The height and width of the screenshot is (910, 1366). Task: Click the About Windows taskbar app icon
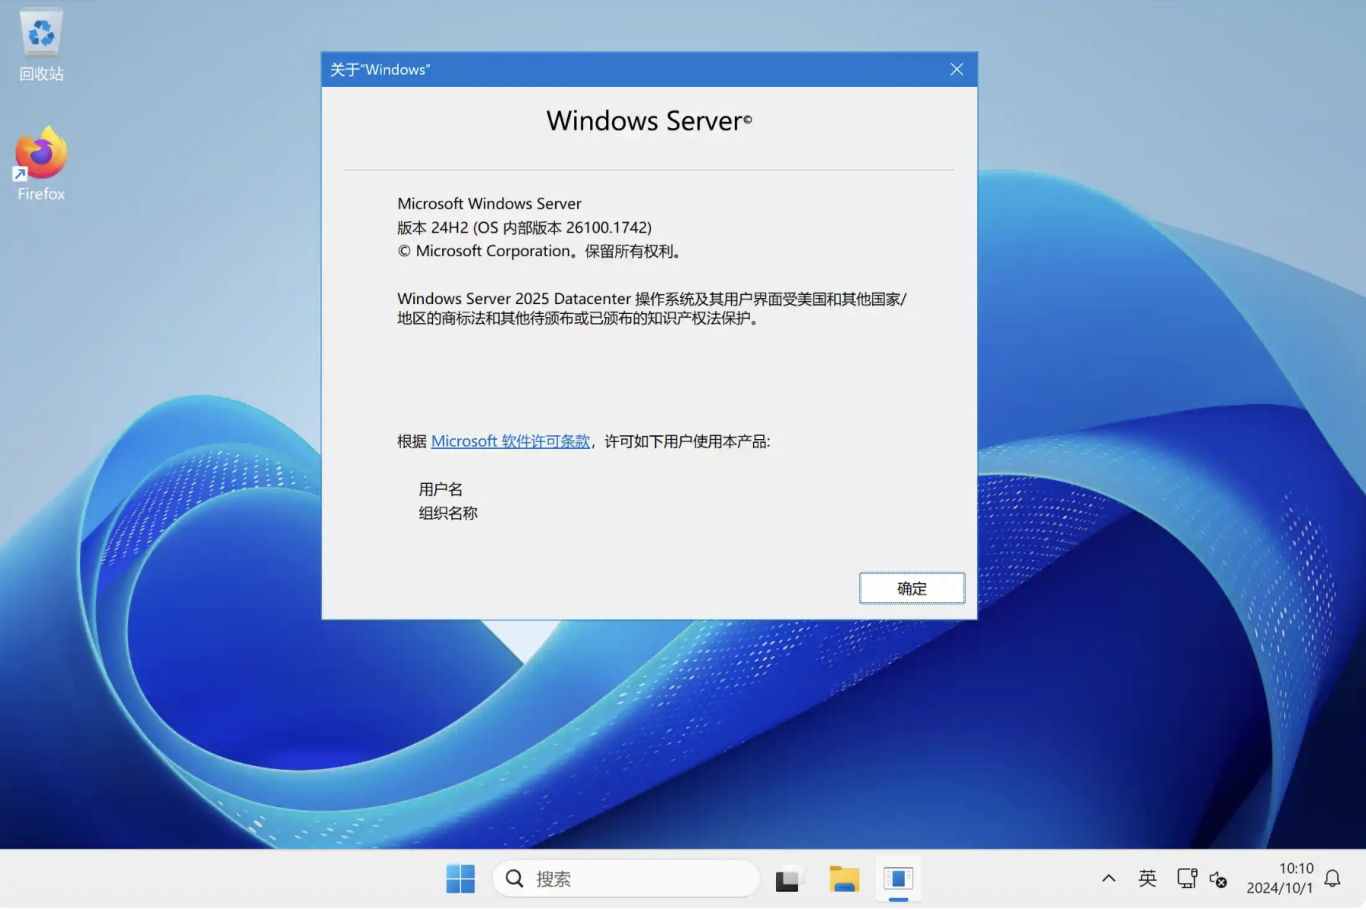point(898,879)
